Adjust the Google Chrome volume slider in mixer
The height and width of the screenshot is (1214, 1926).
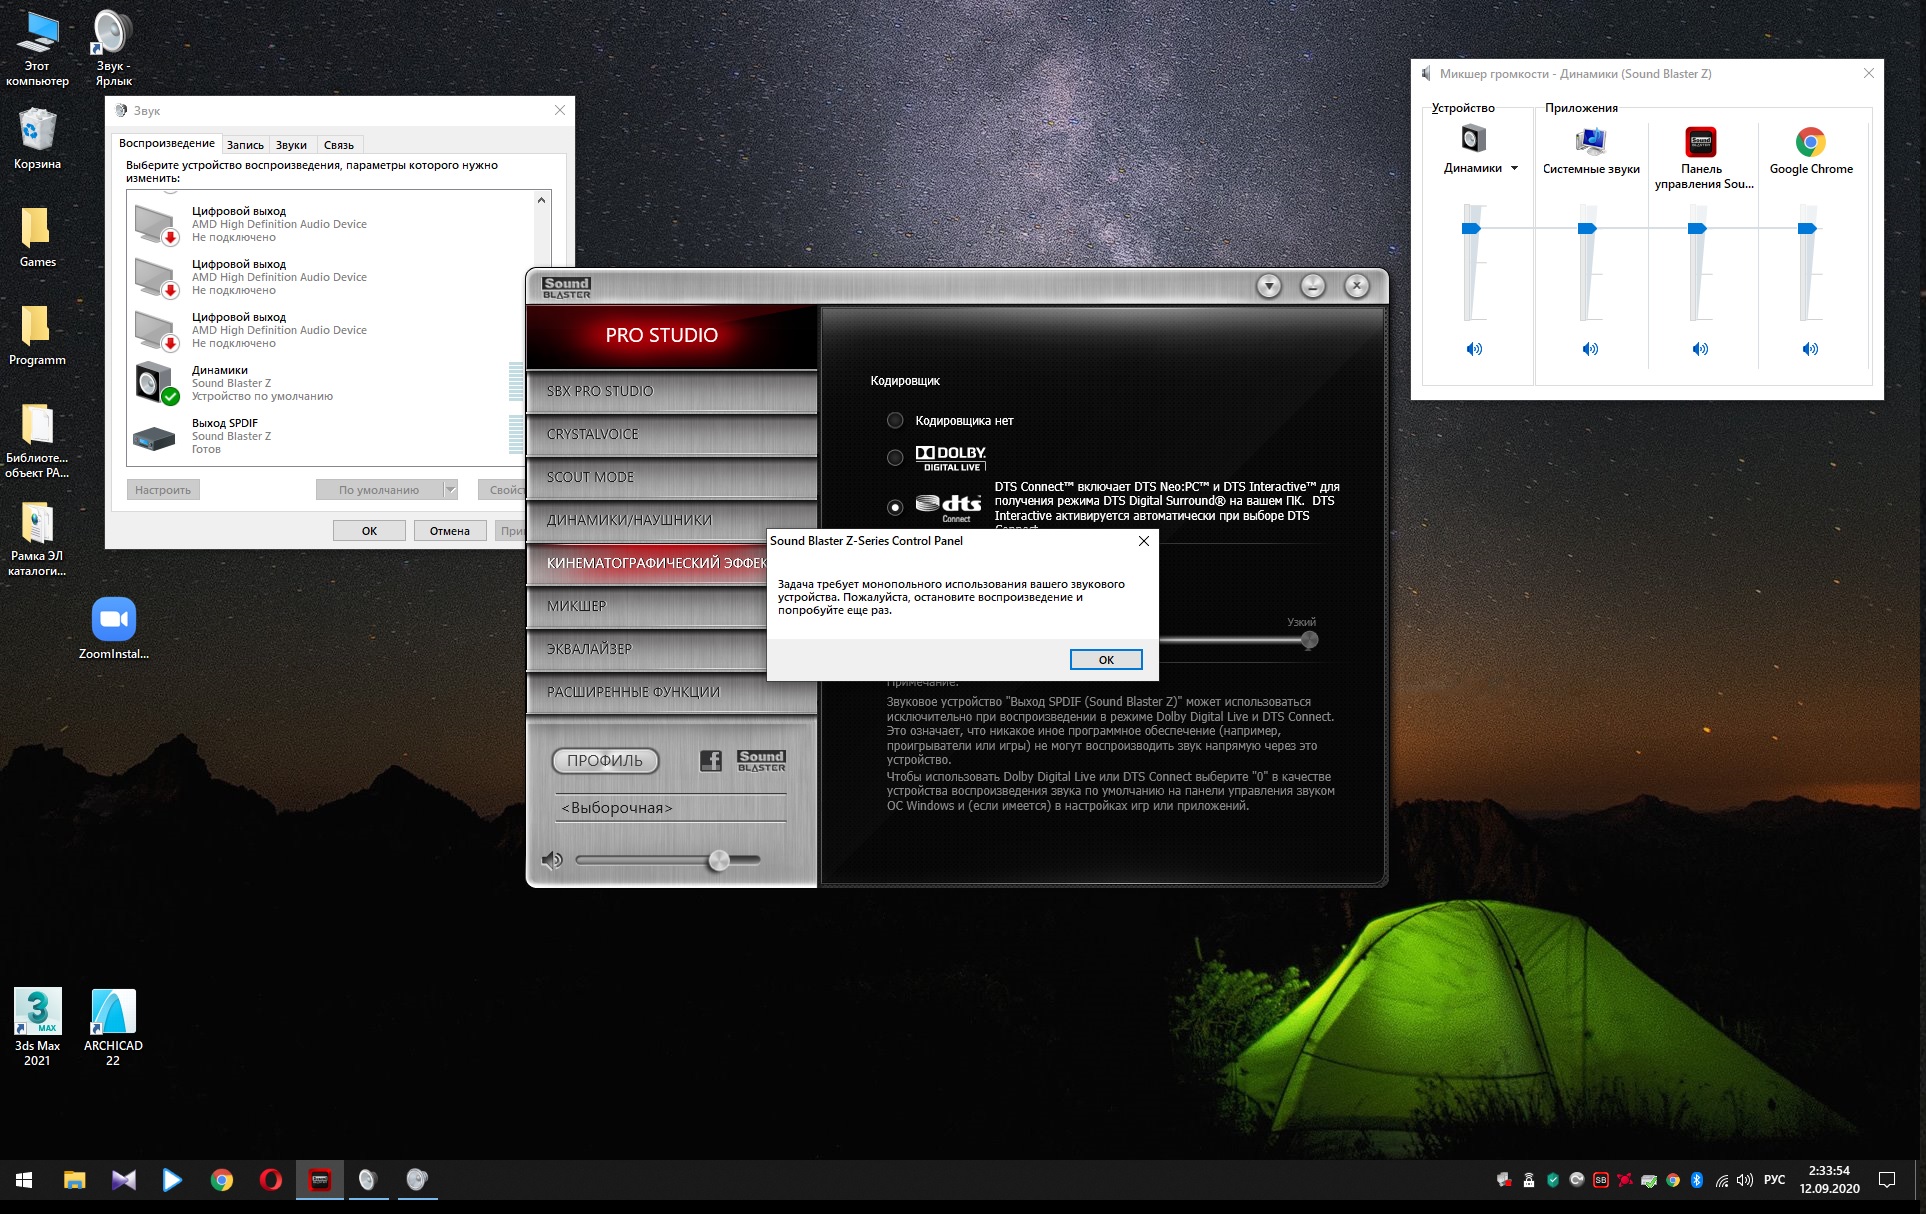click(1807, 229)
